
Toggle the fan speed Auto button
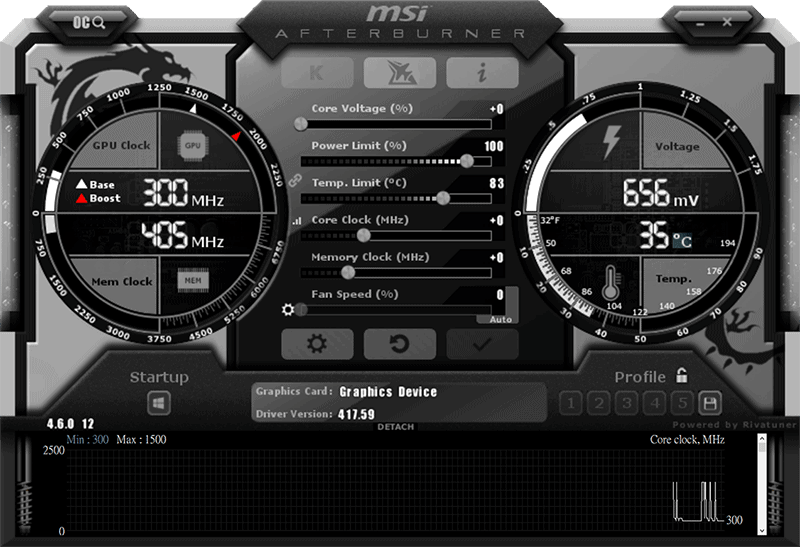click(x=501, y=319)
